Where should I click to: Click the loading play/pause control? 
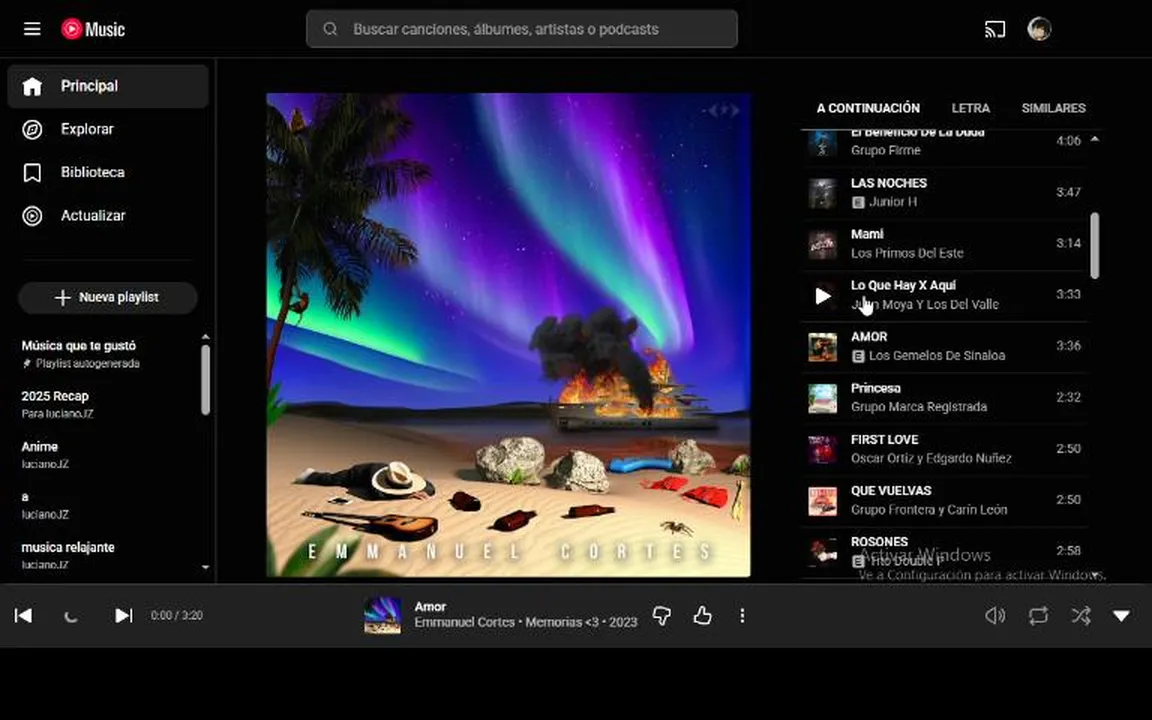click(71, 616)
